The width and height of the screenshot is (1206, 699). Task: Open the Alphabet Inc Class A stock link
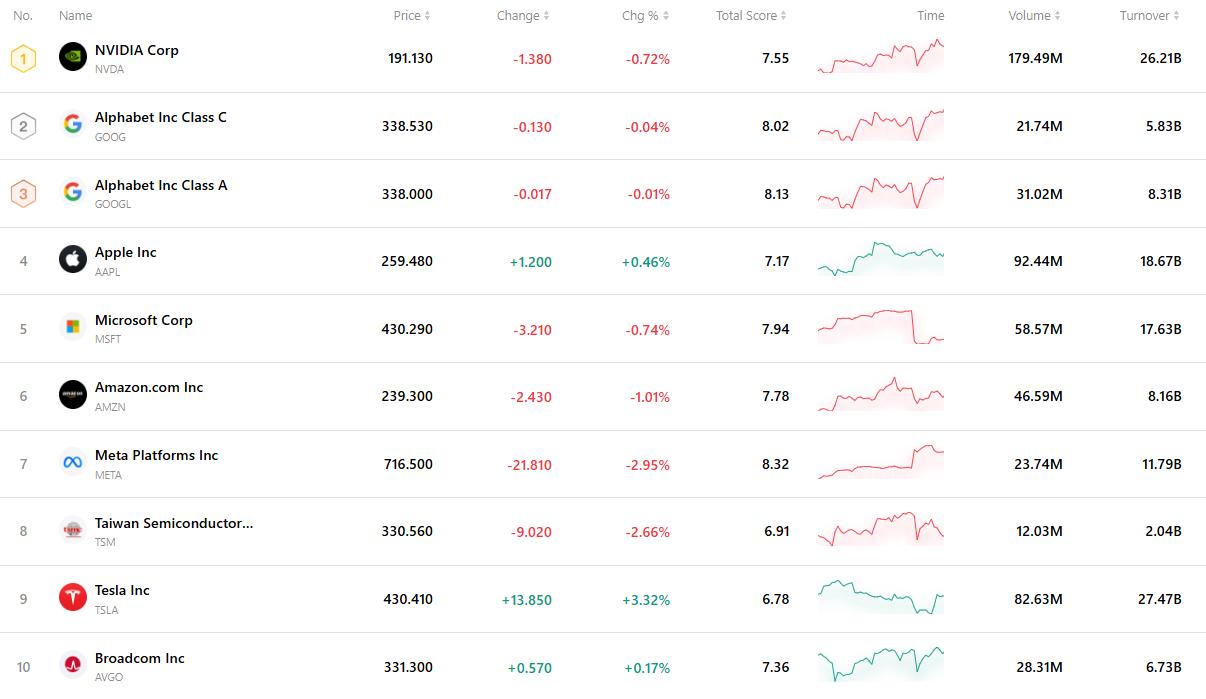point(161,186)
